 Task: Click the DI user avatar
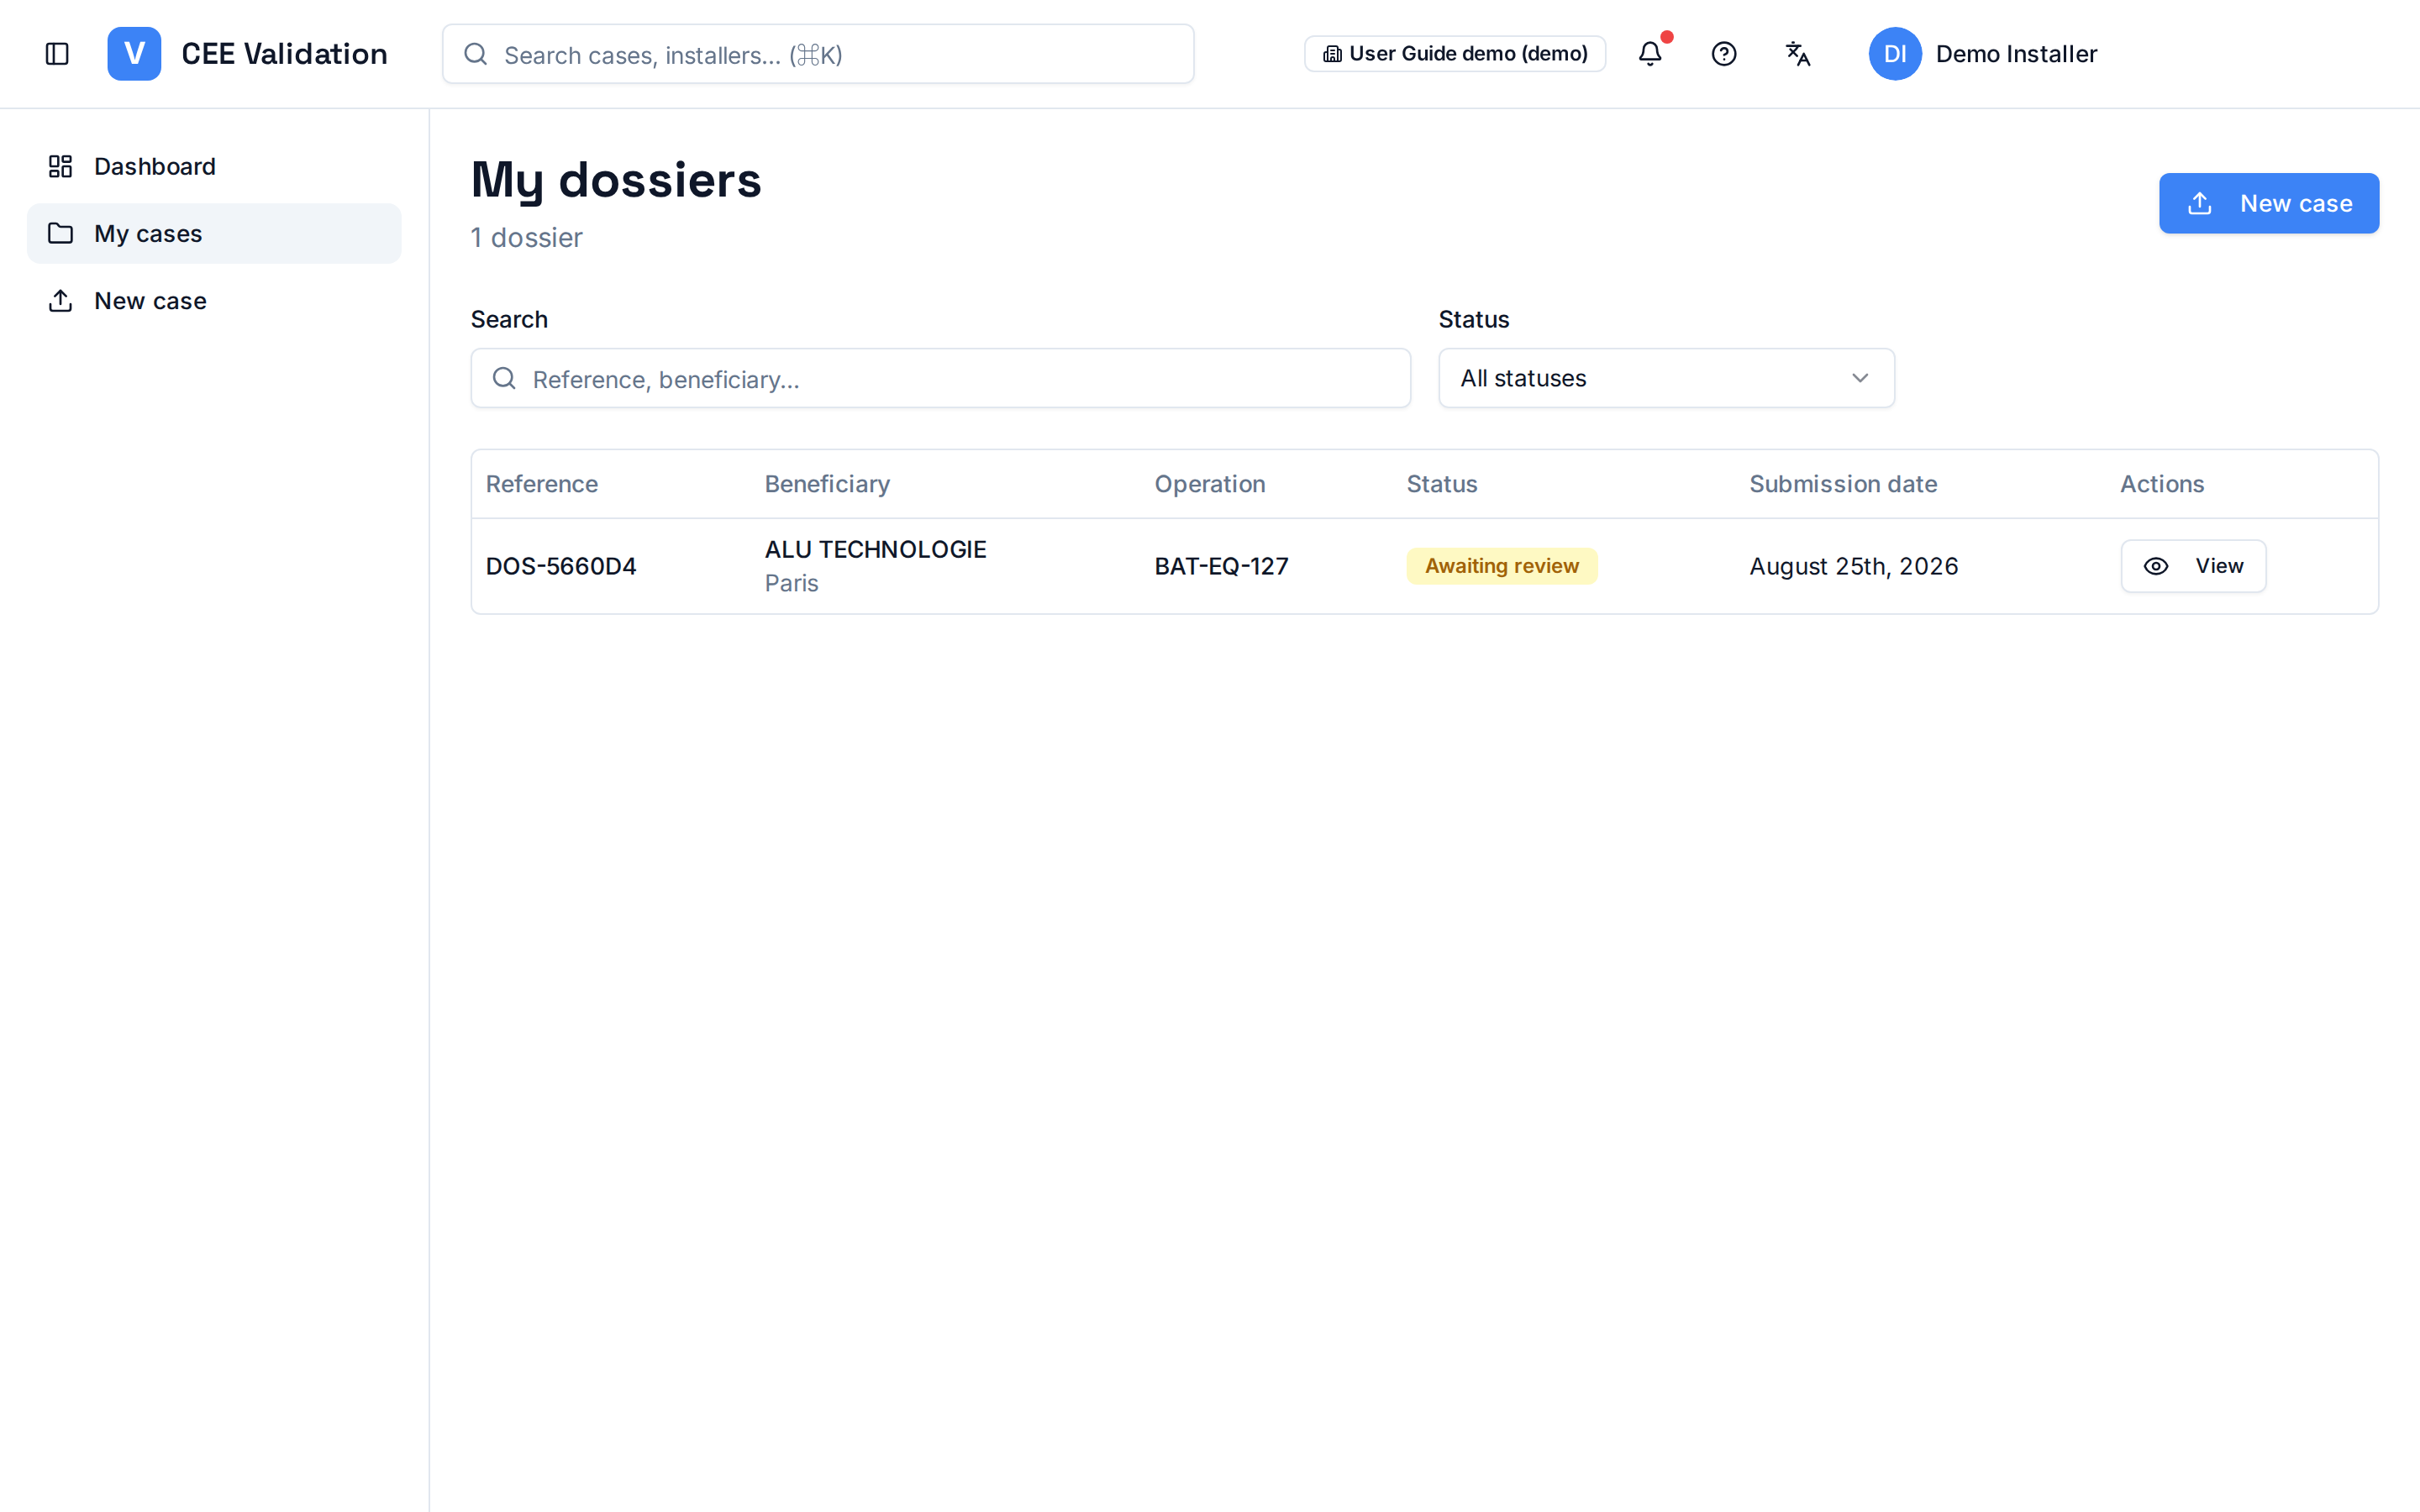click(1895, 54)
